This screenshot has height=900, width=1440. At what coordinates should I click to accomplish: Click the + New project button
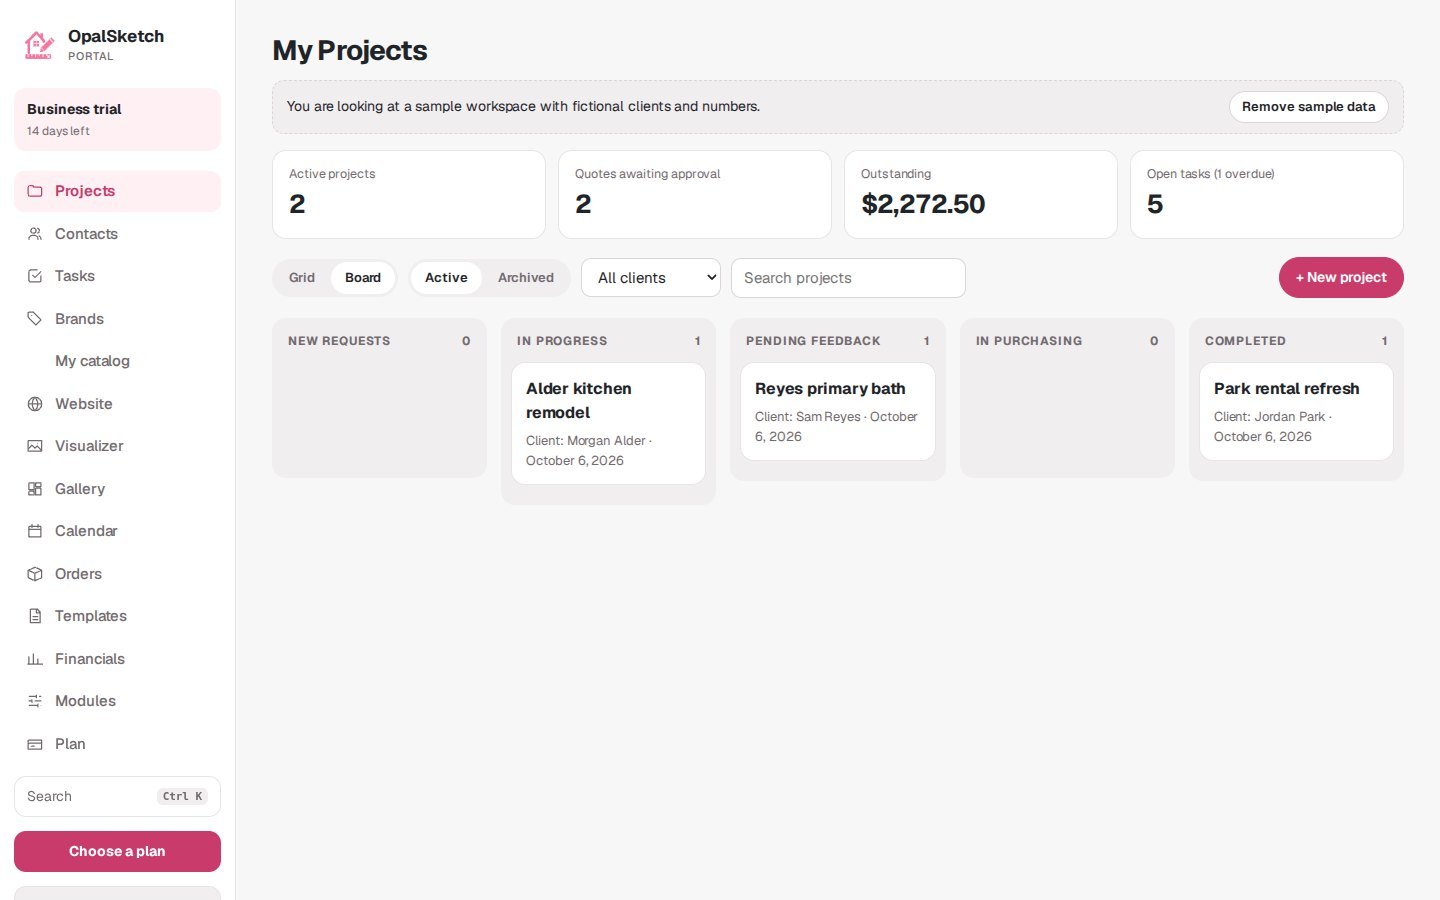(x=1341, y=278)
